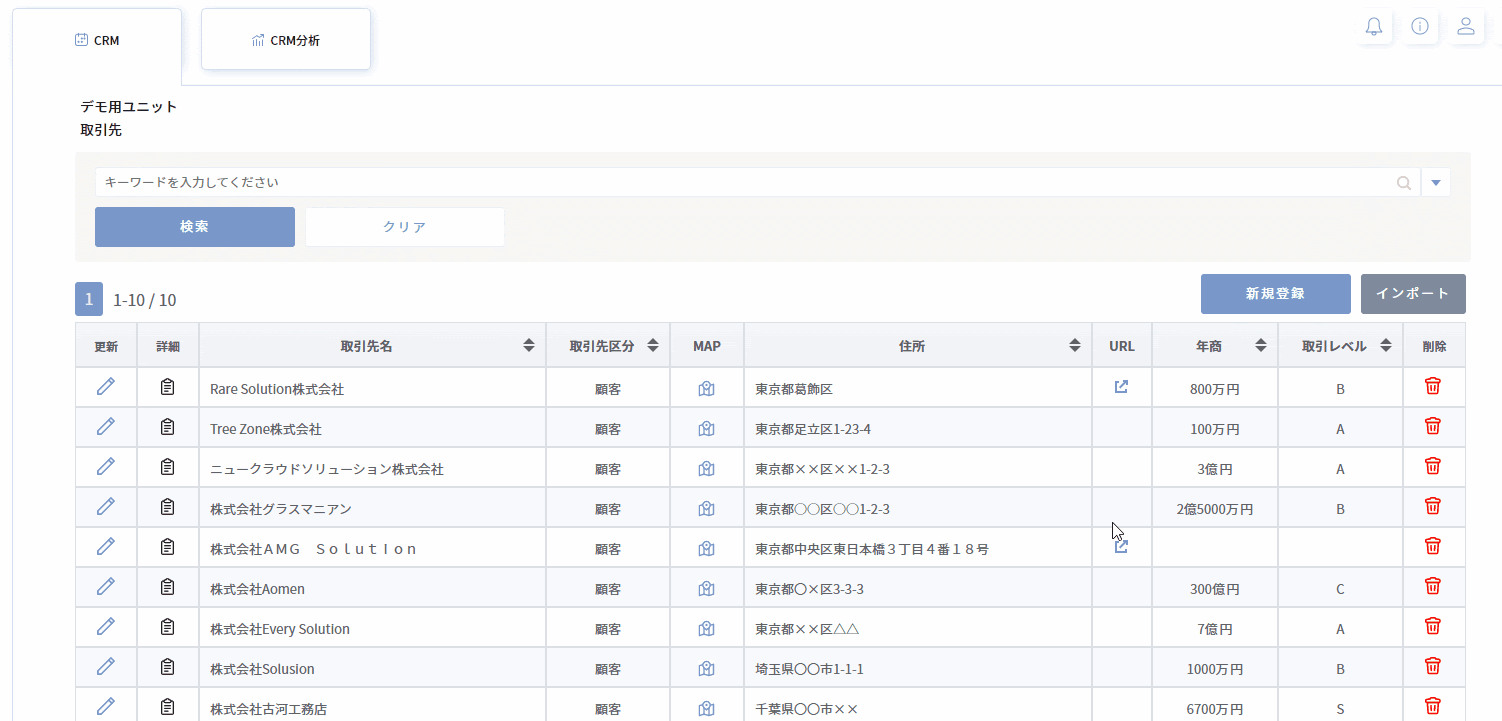The image size is (1502, 721).
Task: Switch to the CRM分析 tab
Action: tap(286, 41)
